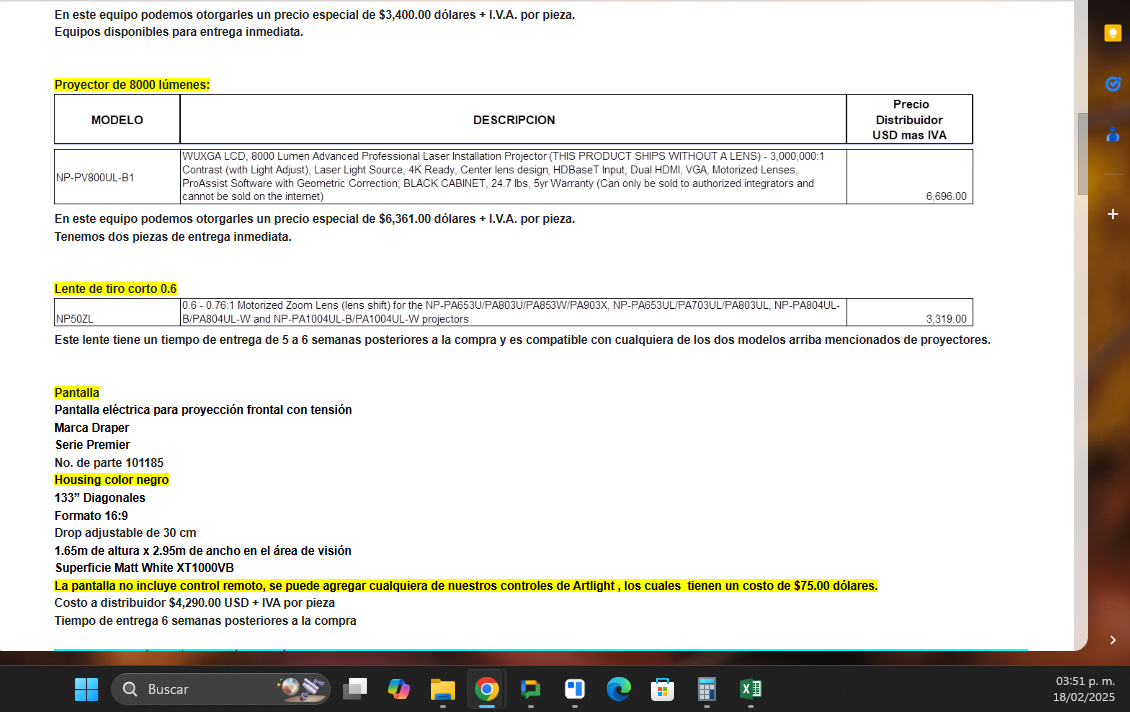Click the search highlight icon in Buscar box
The width and height of the screenshot is (1130, 712).
[x=302, y=687]
